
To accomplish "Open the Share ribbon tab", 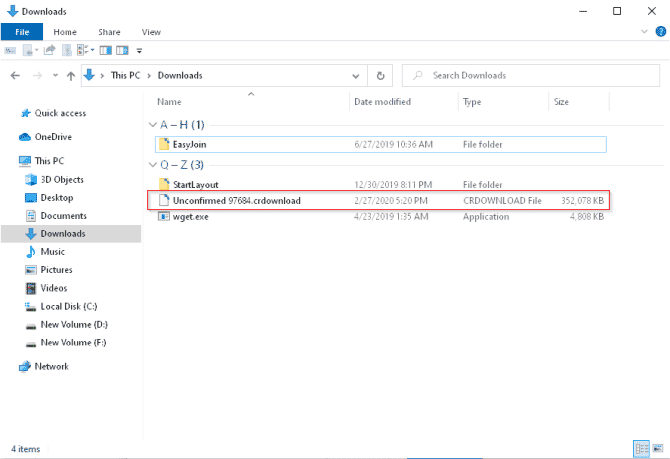I will pyautogui.click(x=109, y=32).
